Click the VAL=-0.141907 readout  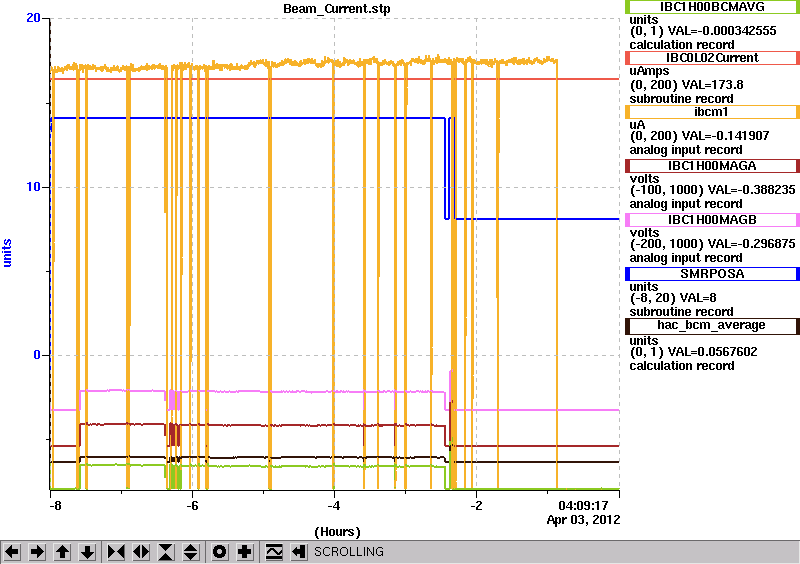pyautogui.click(x=726, y=136)
